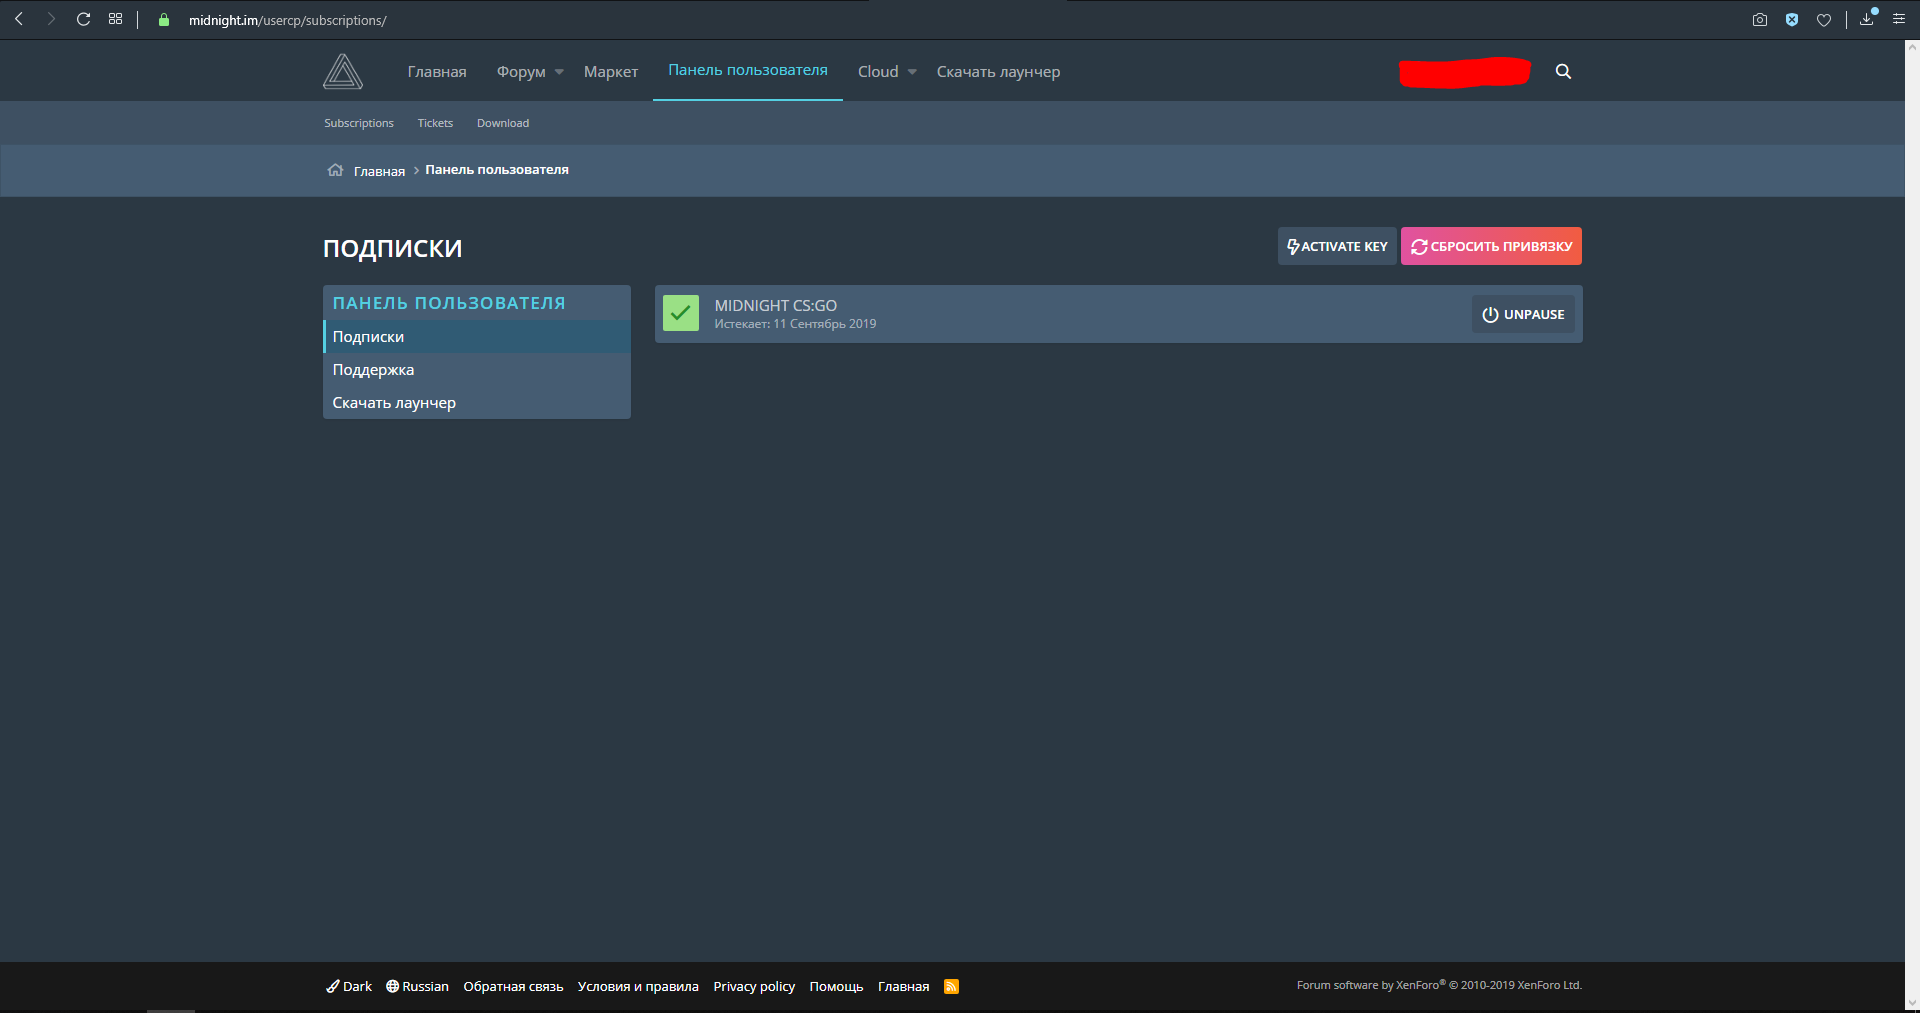1920x1013 pixels.
Task: Open Обратная связь footer link
Action: click(x=513, y=986)
